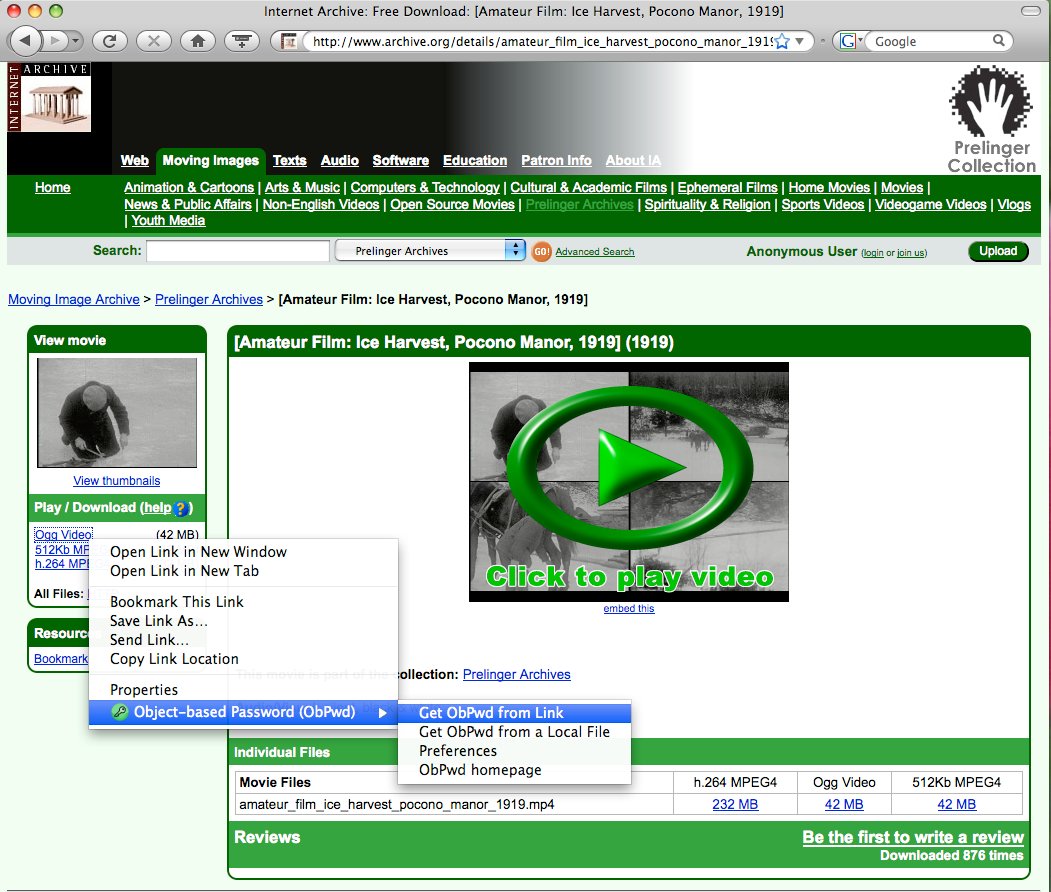Choose Open Link in New Window

coord(243,552)
